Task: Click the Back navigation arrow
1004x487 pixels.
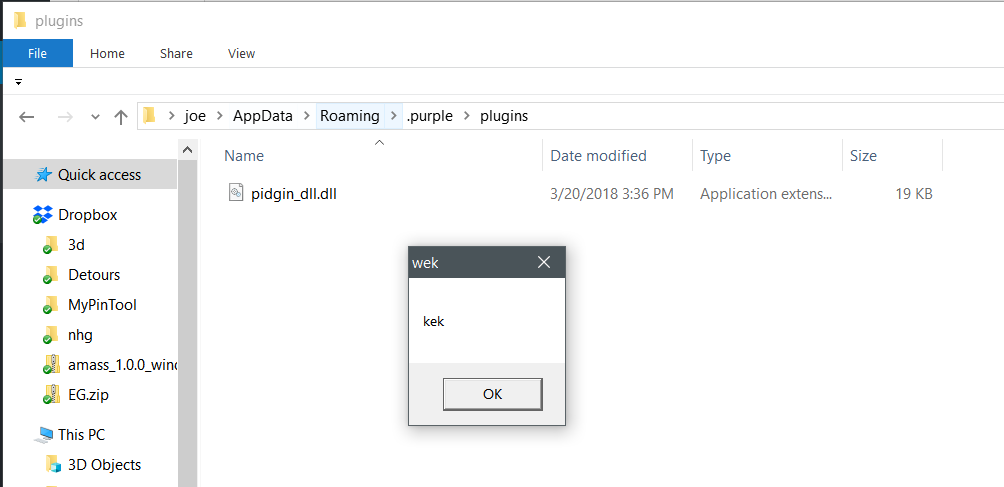Action: click(28, 116)
